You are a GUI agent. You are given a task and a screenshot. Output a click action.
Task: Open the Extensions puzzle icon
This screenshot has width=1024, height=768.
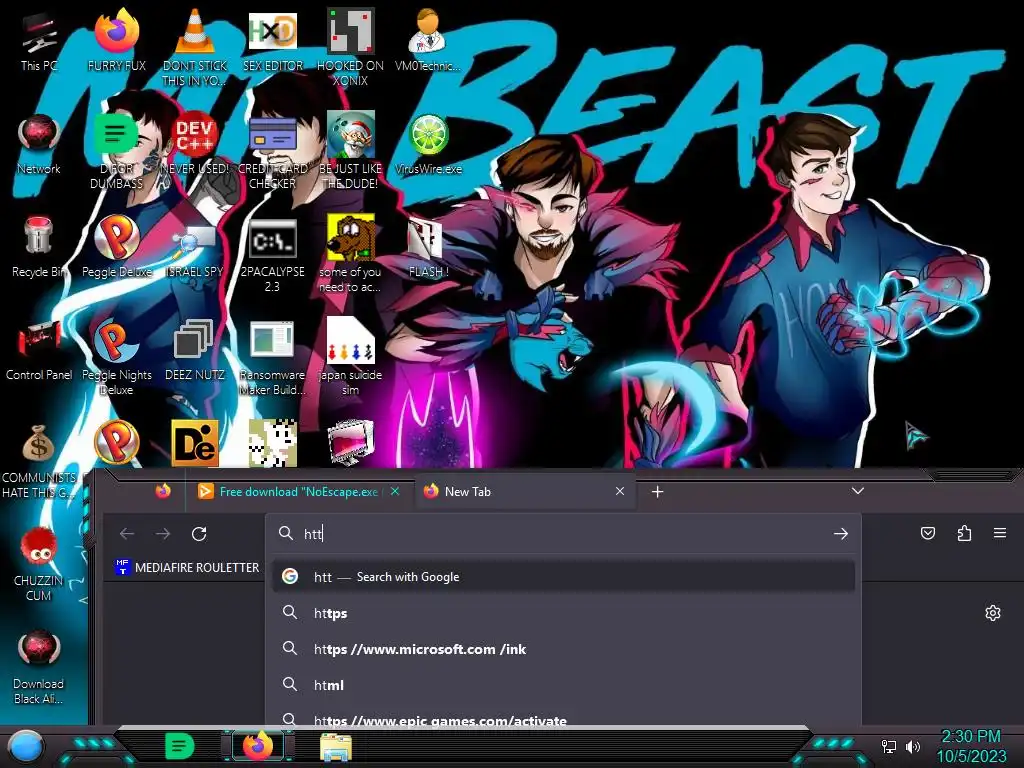click(x=964, y=534)
